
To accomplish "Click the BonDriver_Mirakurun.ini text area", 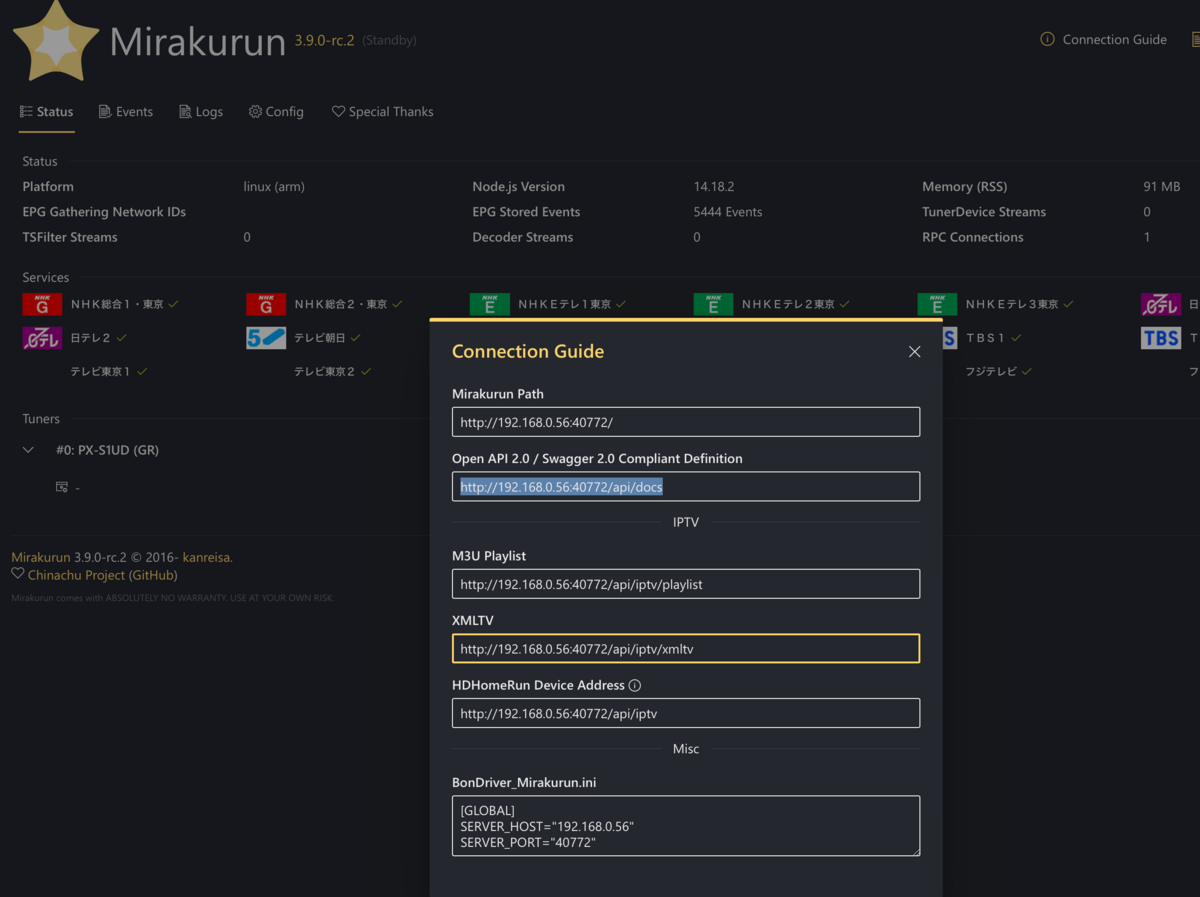I will pyautogui.click(x=686, y=826).
